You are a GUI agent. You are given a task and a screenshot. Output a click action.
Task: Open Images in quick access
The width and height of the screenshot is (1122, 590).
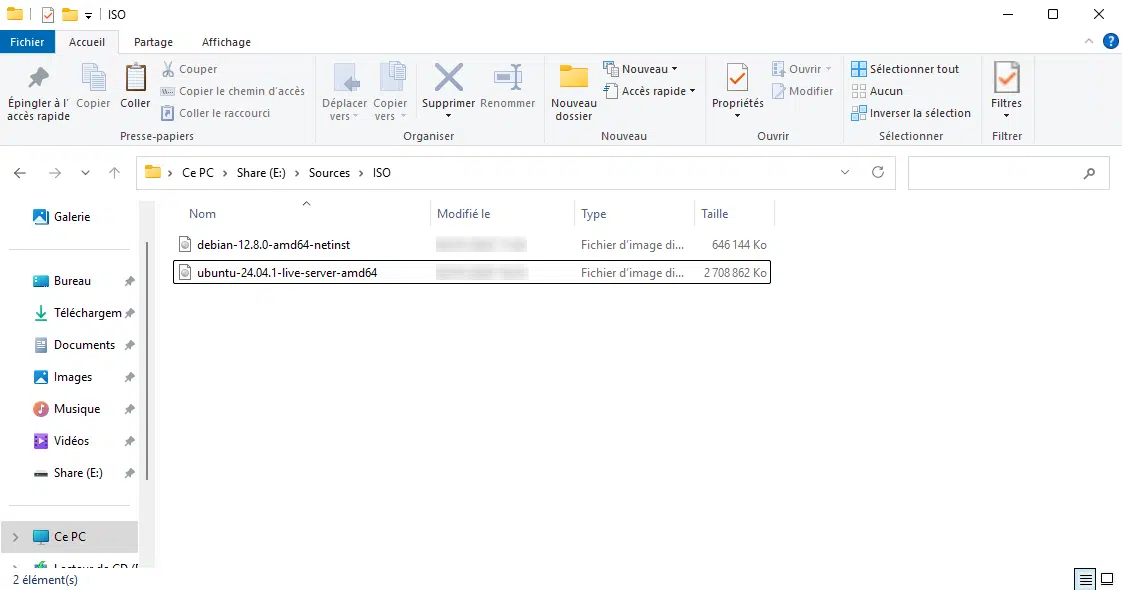click(x=62, y=377)
